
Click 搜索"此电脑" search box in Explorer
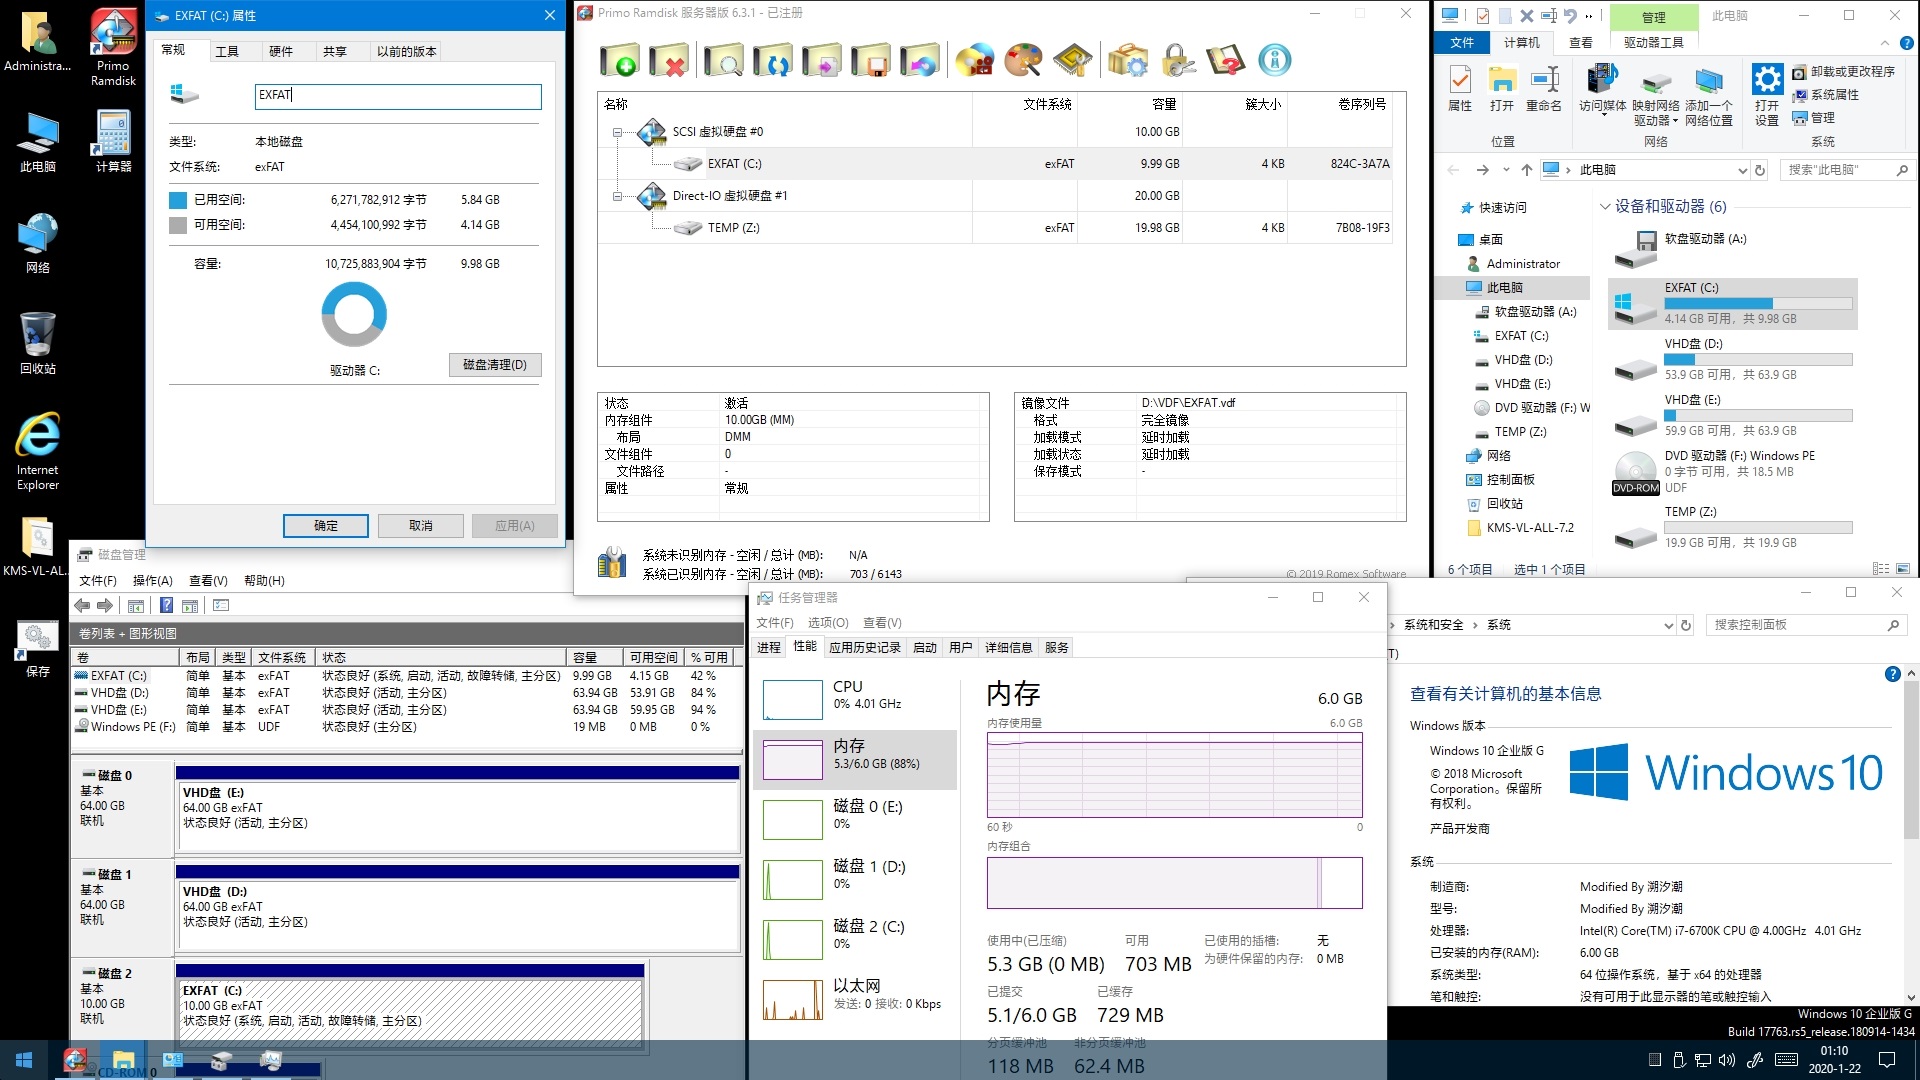pos(1846,171)
